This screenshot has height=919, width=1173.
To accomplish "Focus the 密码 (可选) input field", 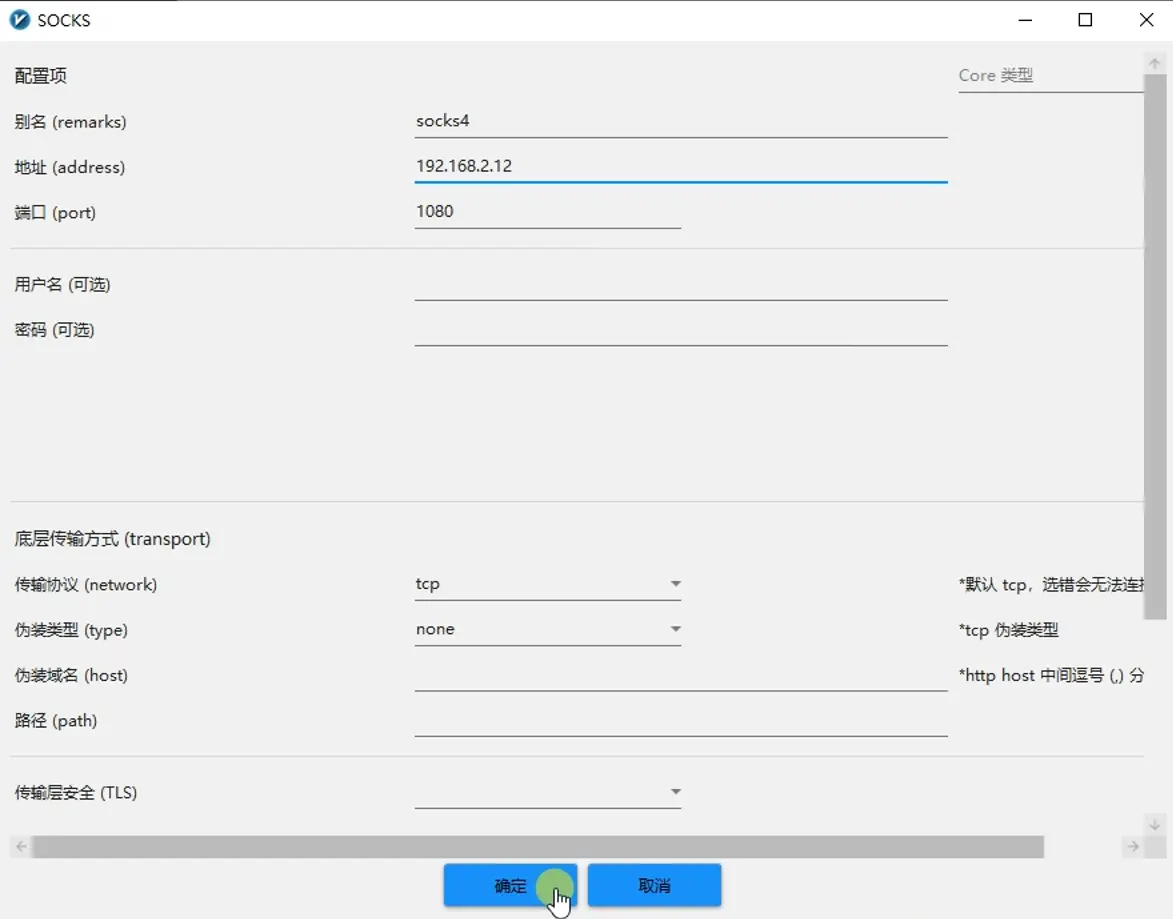I will pyautogui.click(x=681, y=330).
